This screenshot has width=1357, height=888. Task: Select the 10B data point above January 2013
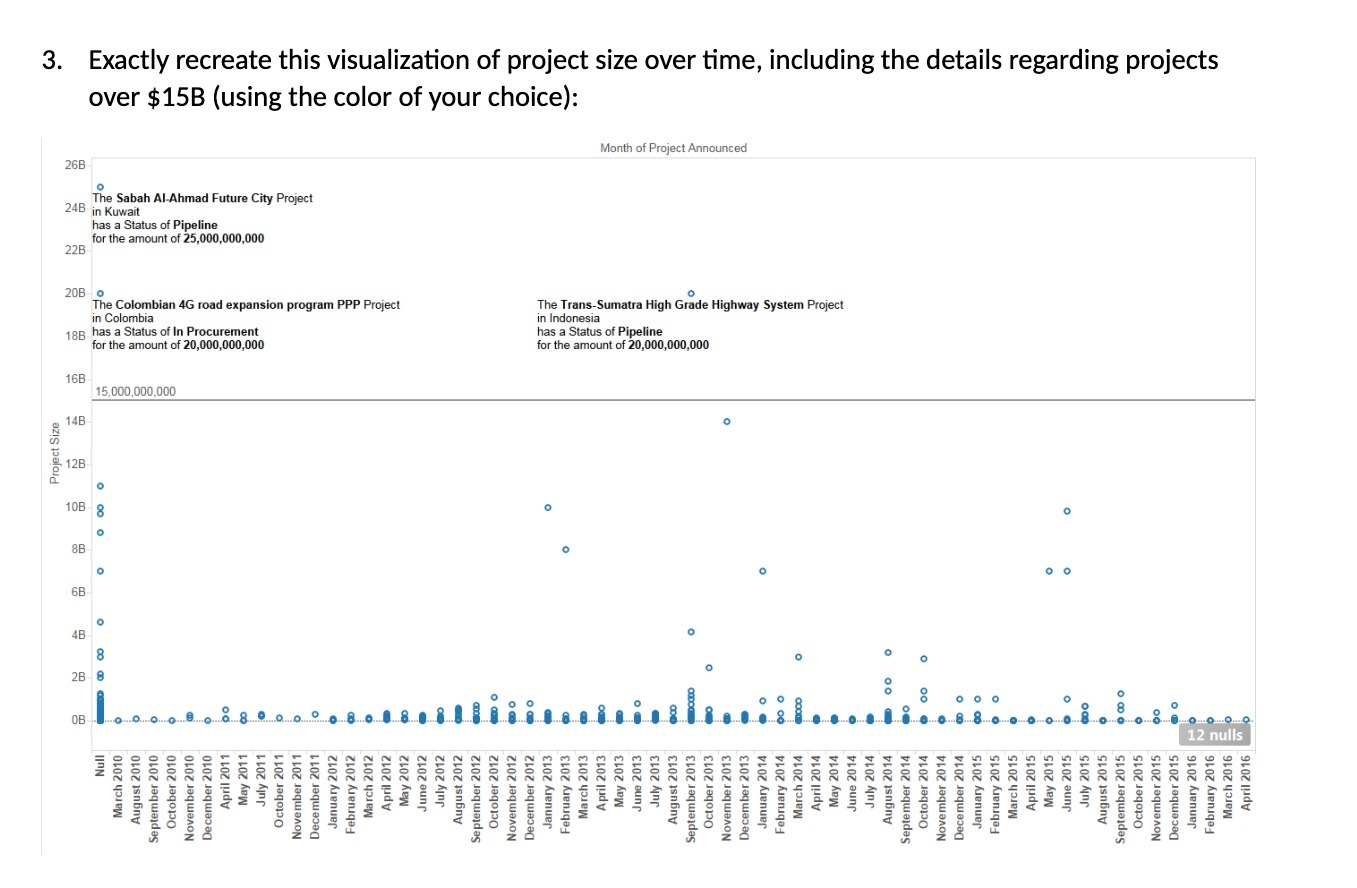pyautogui.click(x=548, y=507)
